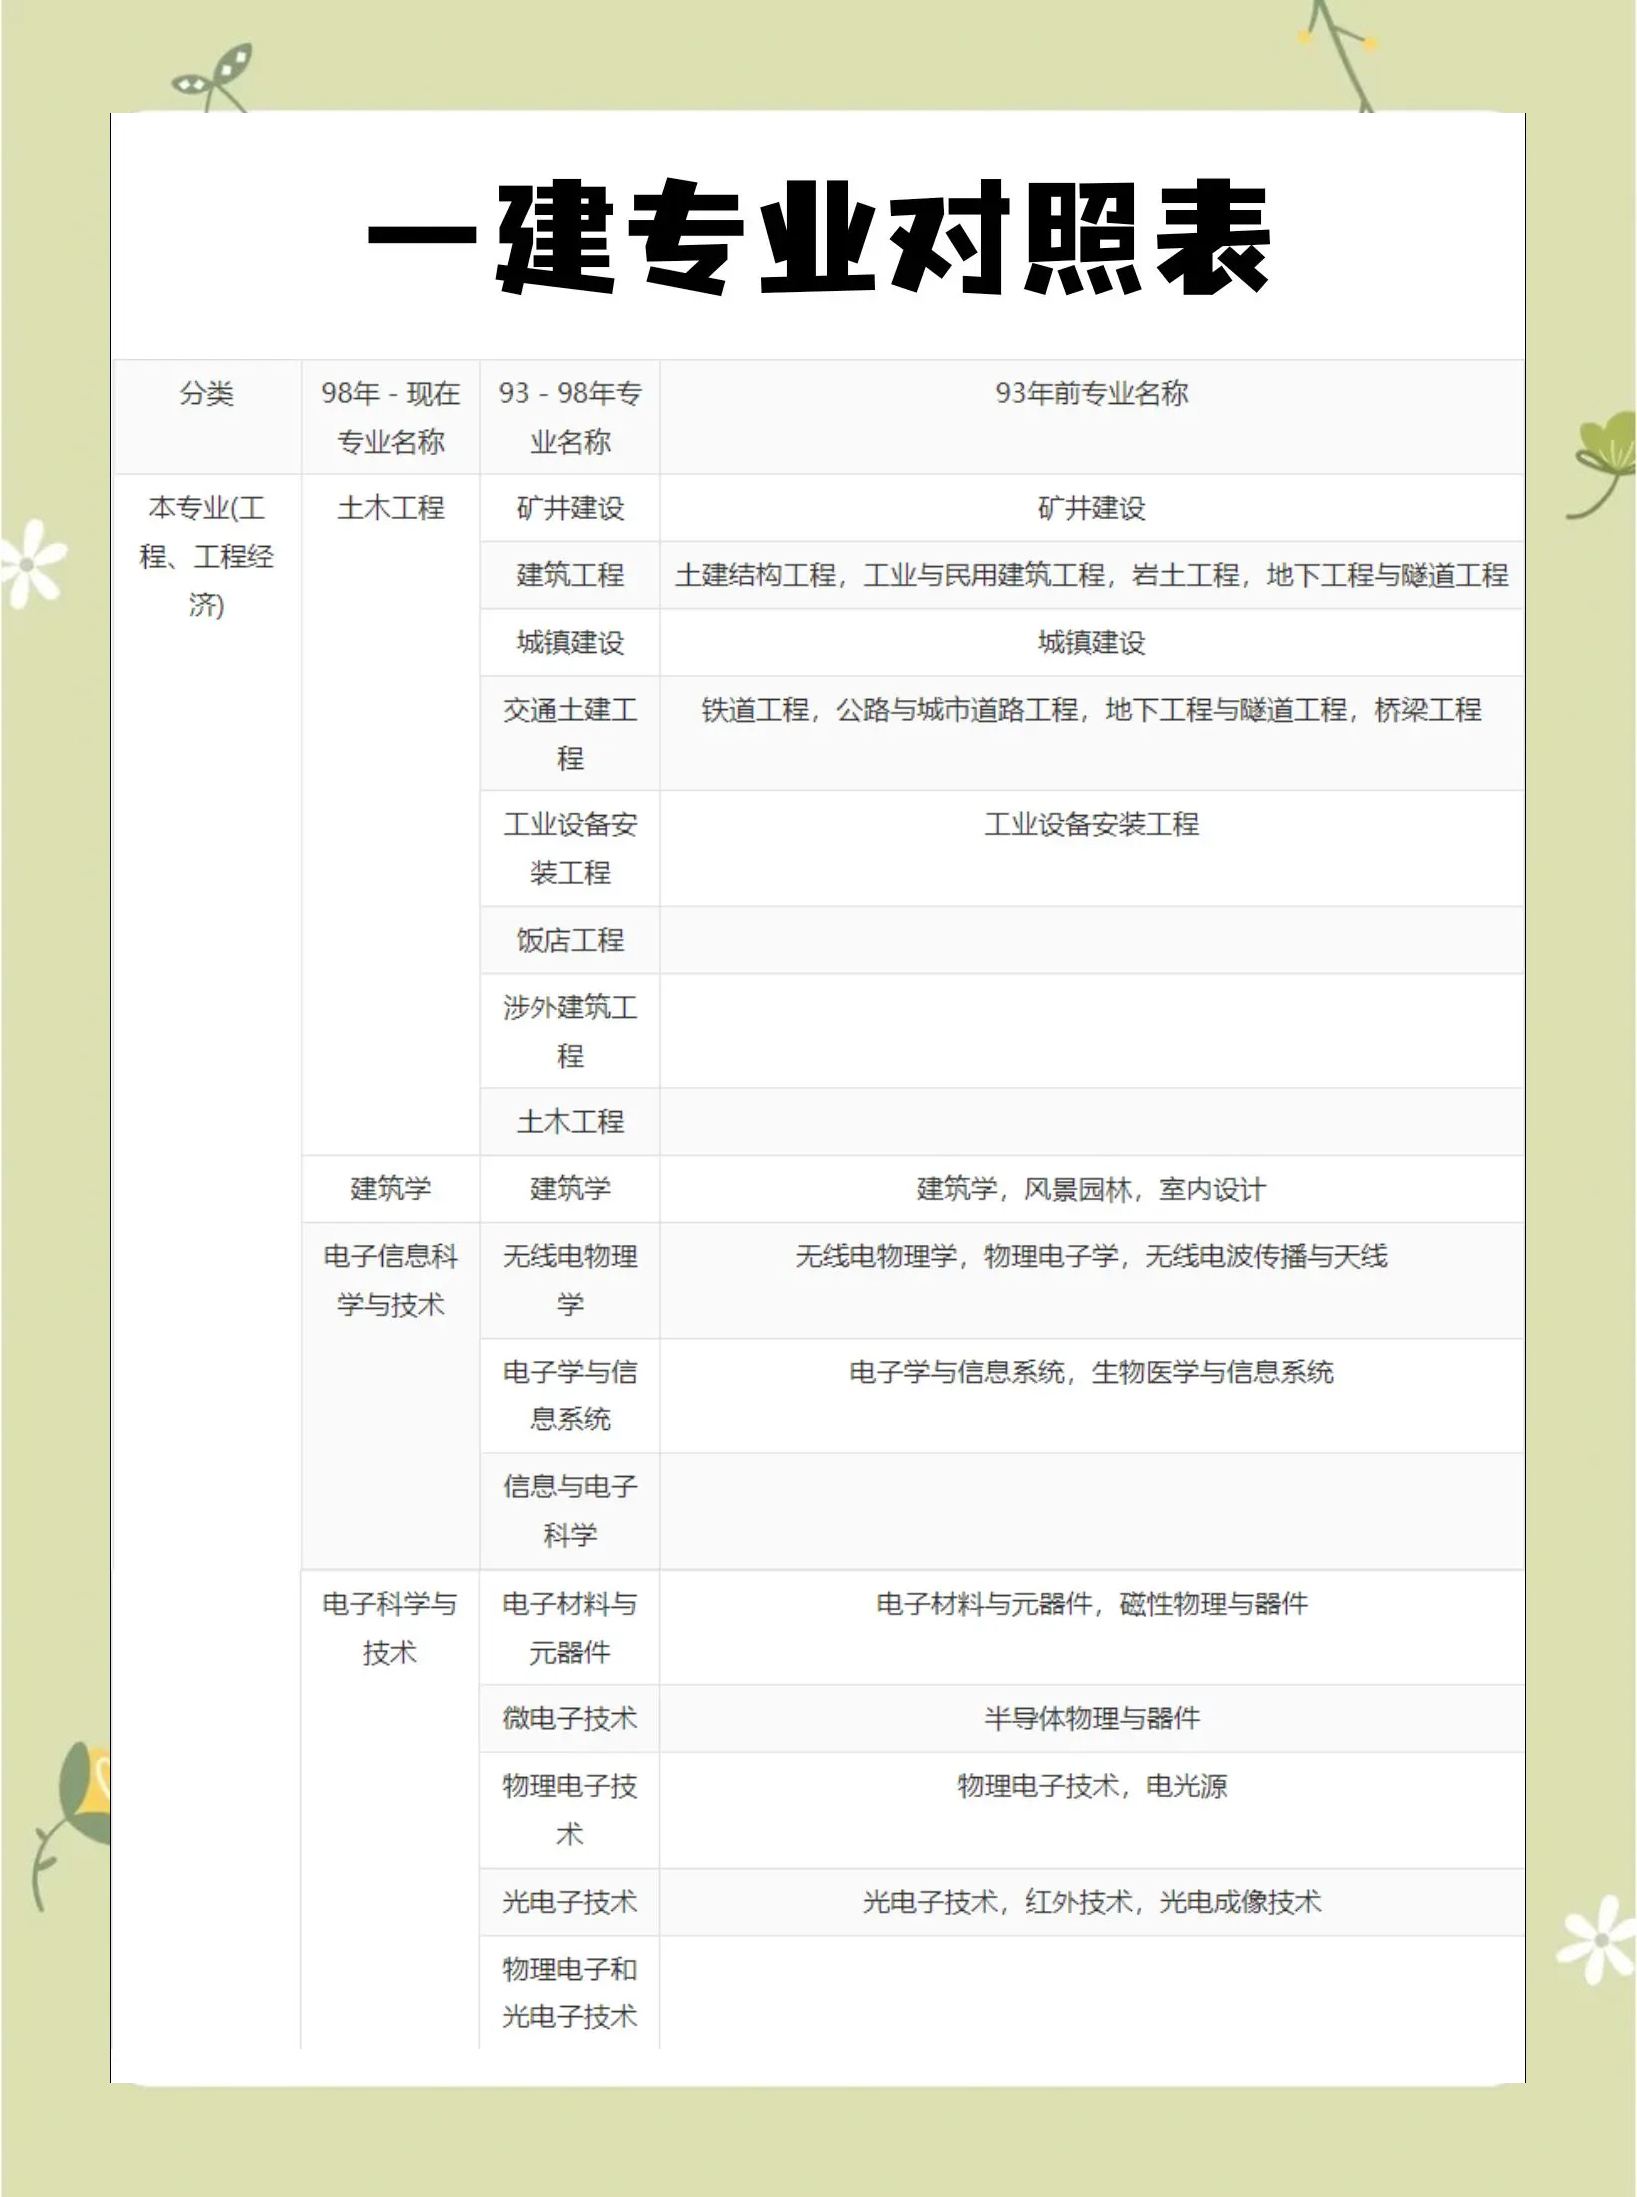
Task: Select the 光电子技术 row entry
Action: pyautogui.click(x=569, y=1903)
